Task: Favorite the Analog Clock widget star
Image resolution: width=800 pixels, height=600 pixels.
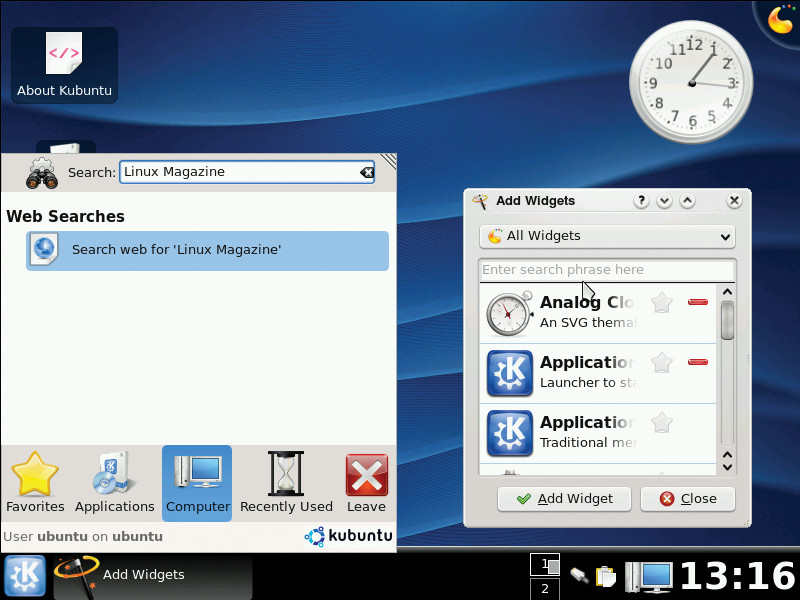Action: click(x=662, y=303)
